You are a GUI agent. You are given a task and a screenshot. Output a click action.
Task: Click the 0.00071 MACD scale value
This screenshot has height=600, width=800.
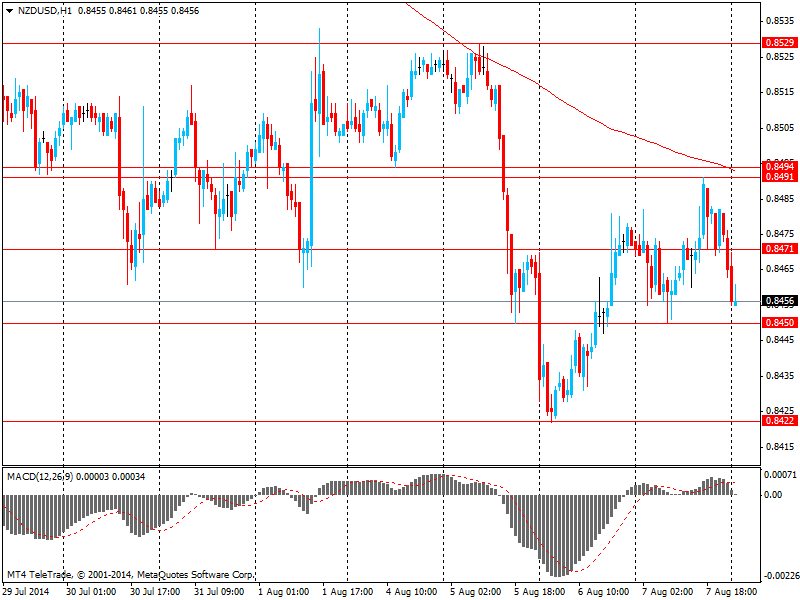click(781, 473)
